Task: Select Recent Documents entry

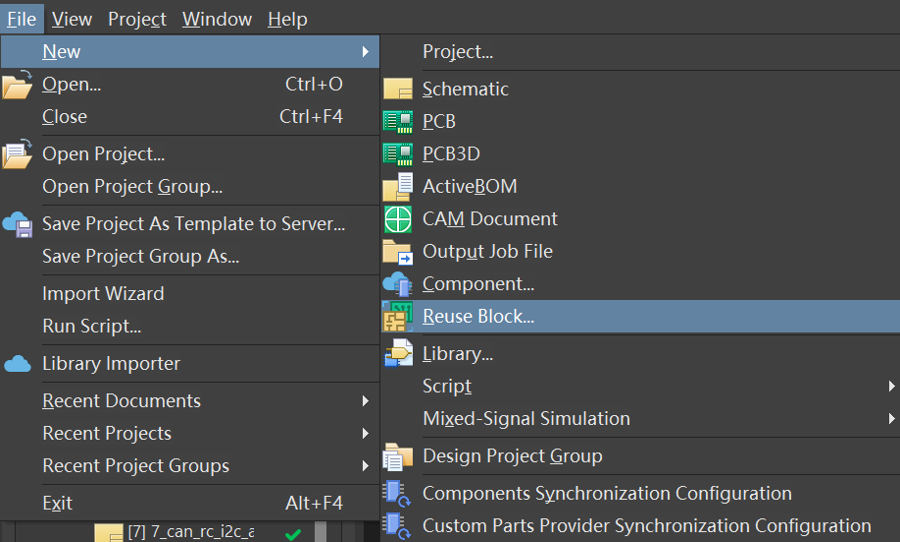Action: (x=190, y=401)
